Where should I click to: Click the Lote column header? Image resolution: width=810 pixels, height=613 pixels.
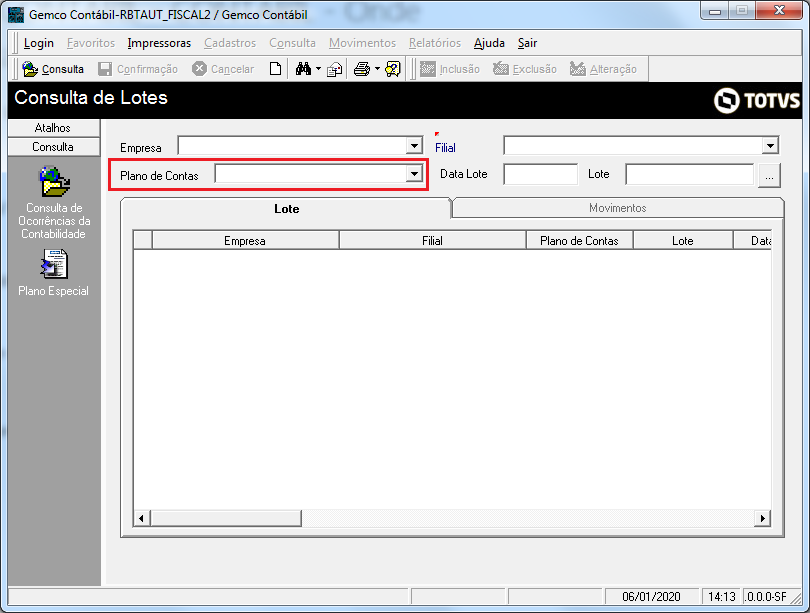tap(683, 240)
